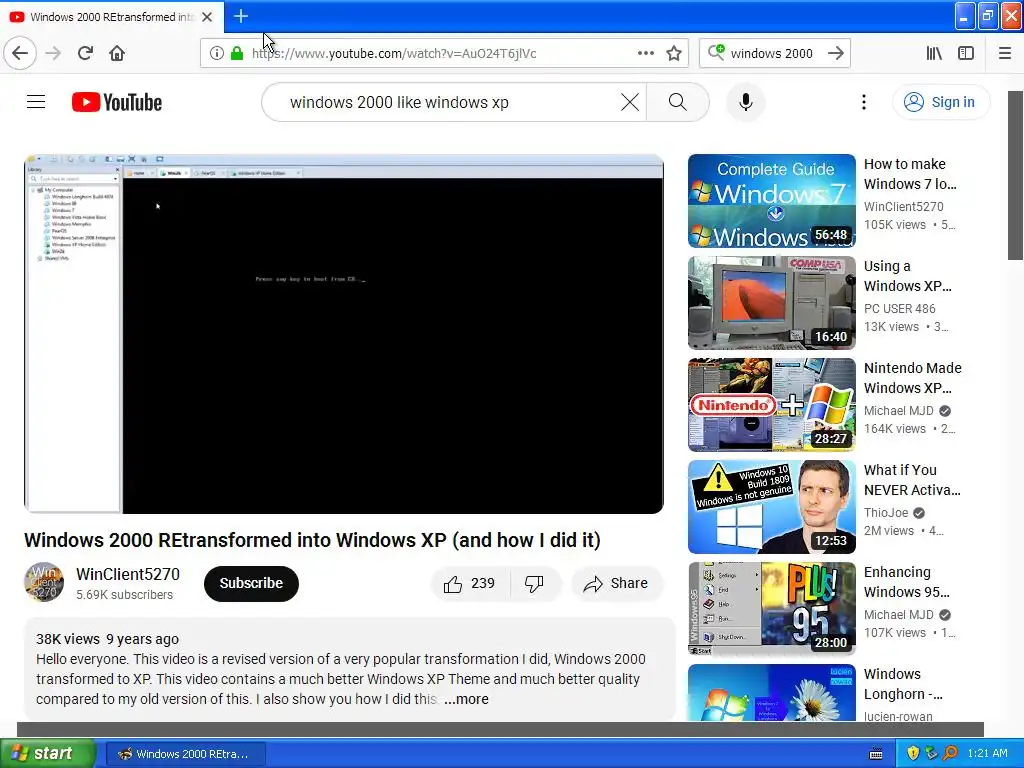The image size is (1024, 768).
Task: Open WinClient5270 channel avatar
Action: pos(44,582)
